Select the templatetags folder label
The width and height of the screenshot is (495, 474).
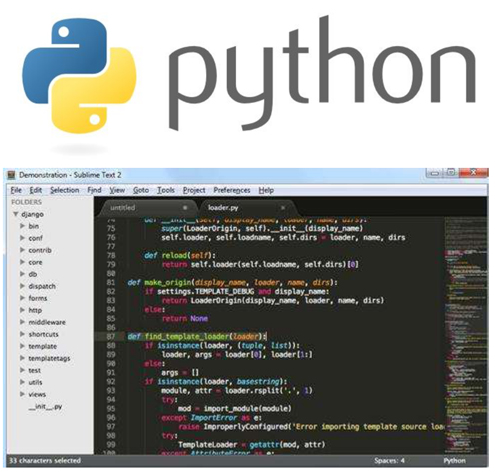[x=49, y=358]
